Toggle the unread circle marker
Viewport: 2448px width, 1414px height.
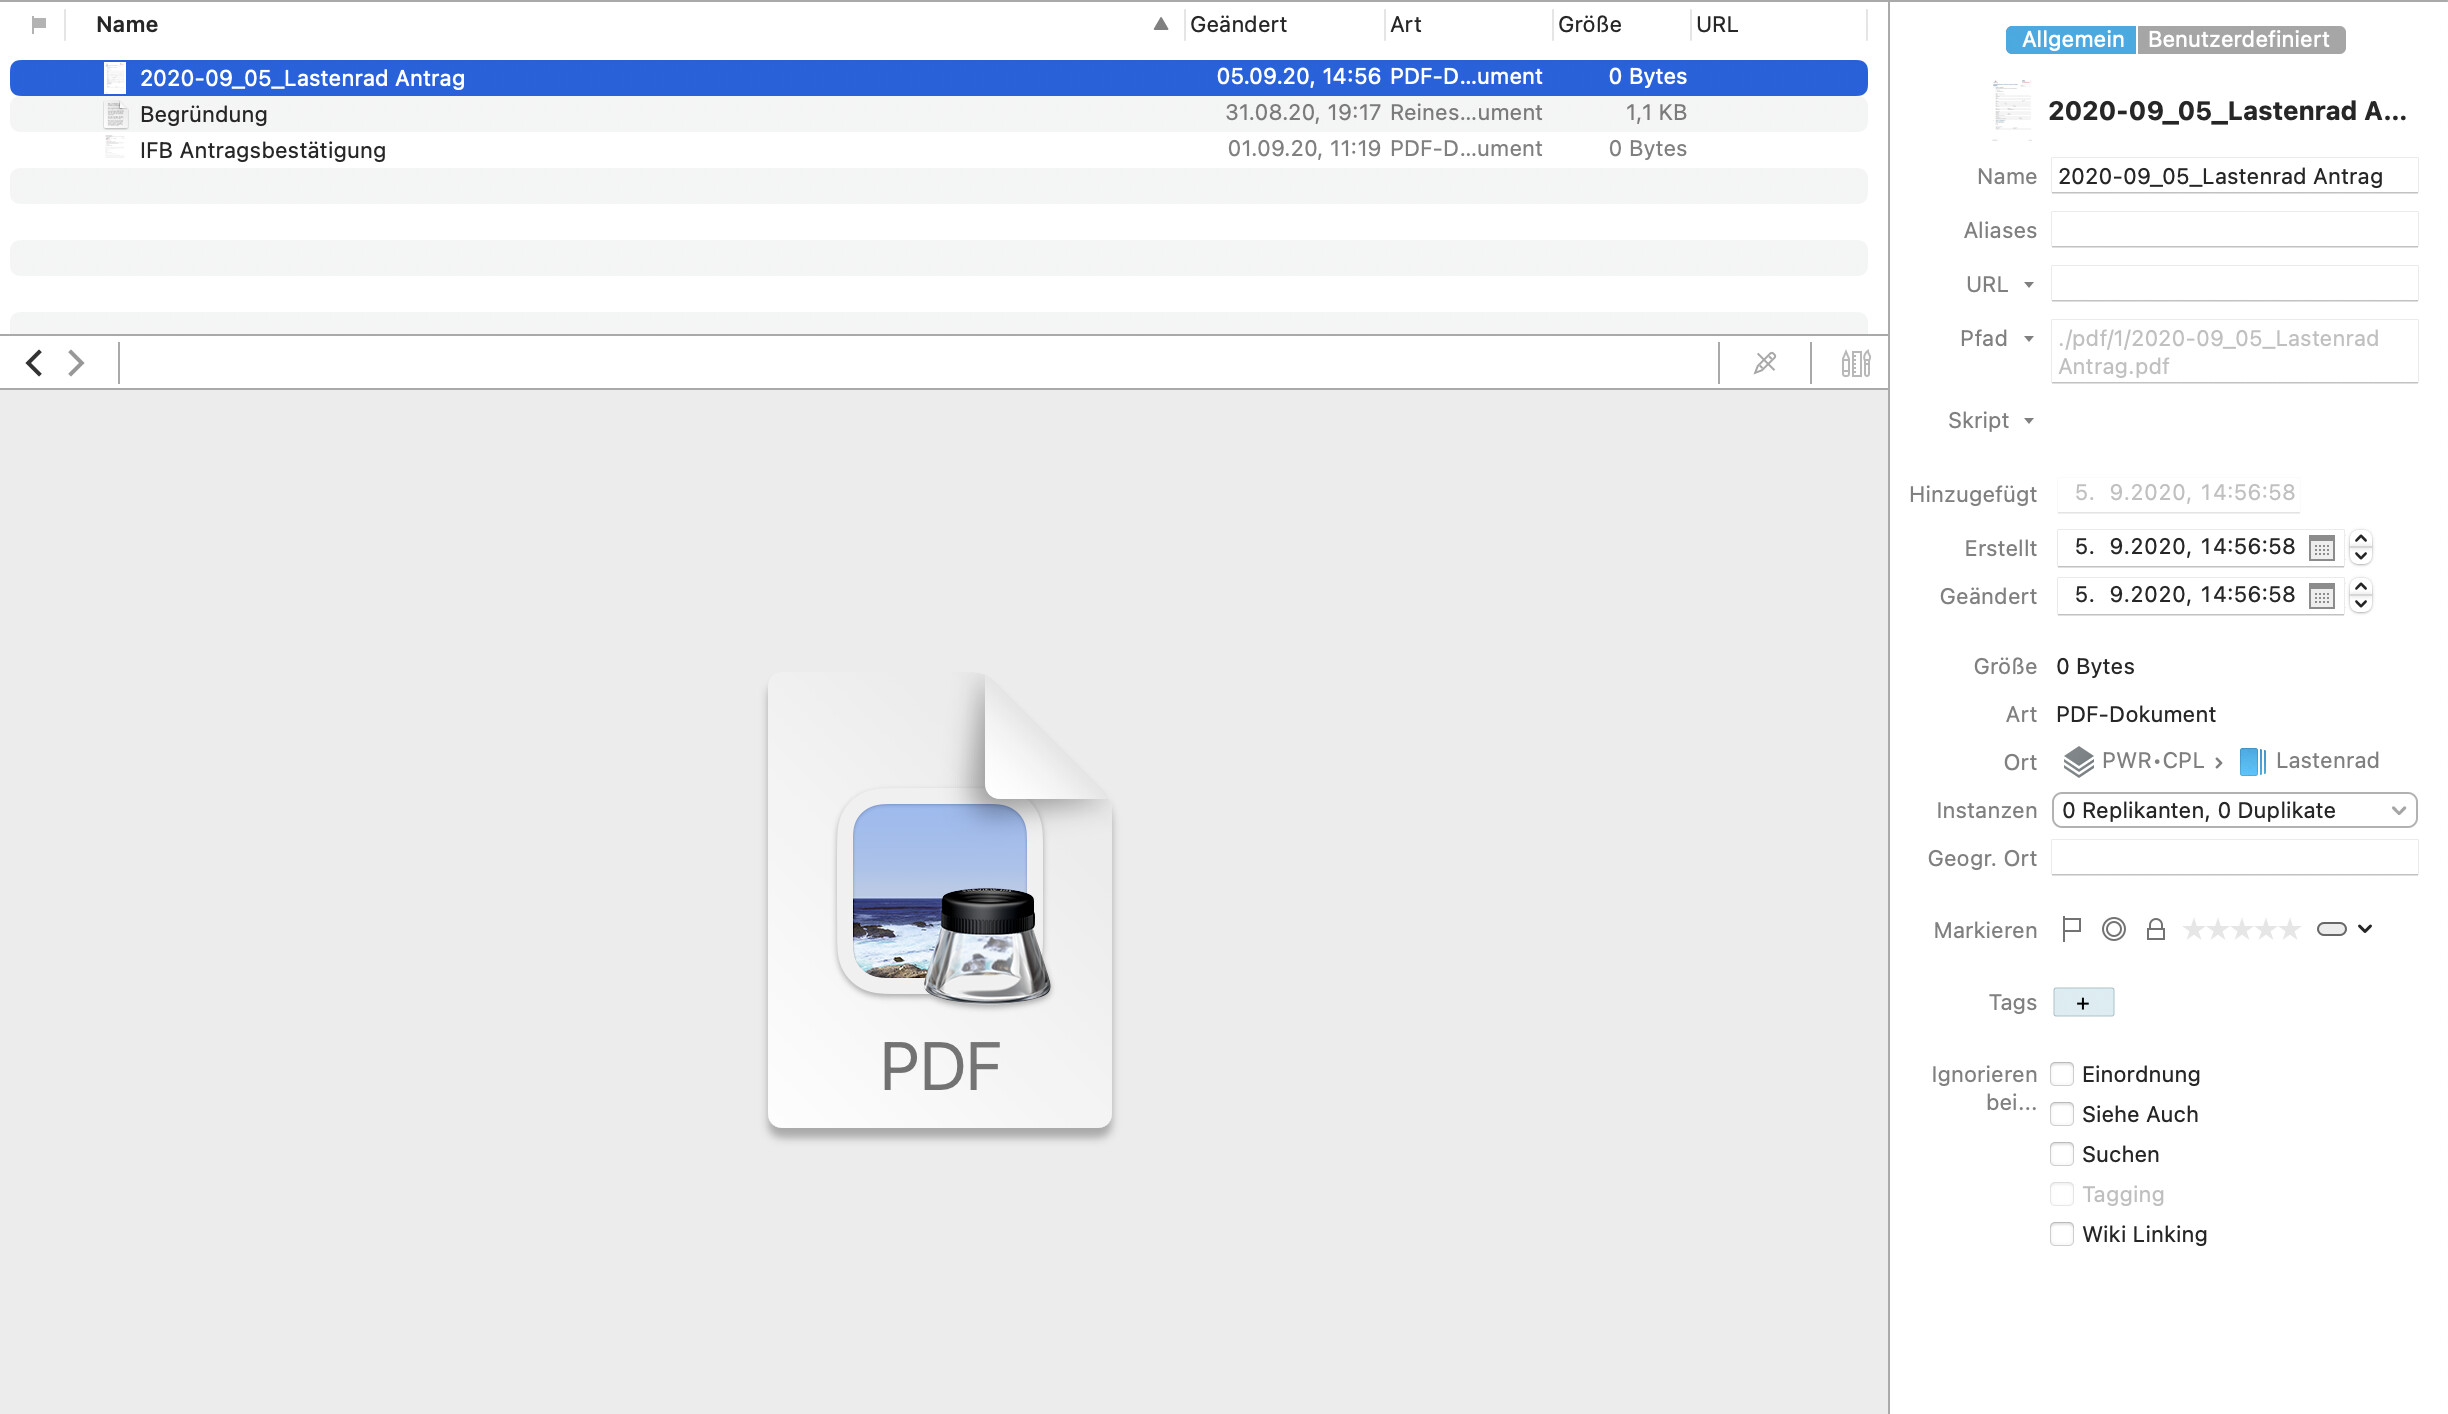click(x=2114, y=930)
